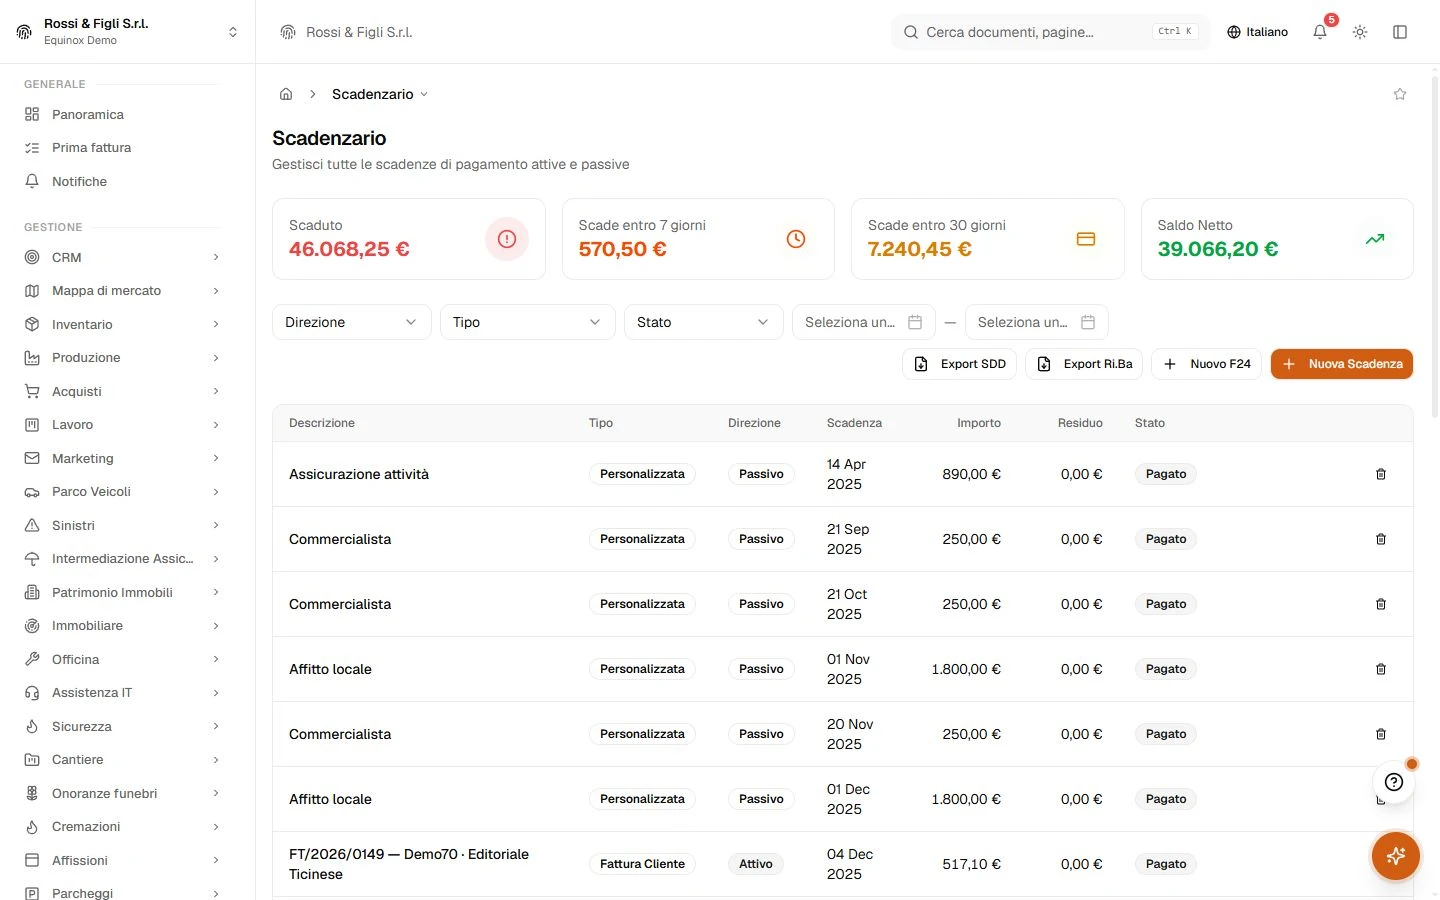The image size is (1440, 900).
Task: Click the clock icon in 7 giorni card
Action: 796,239
